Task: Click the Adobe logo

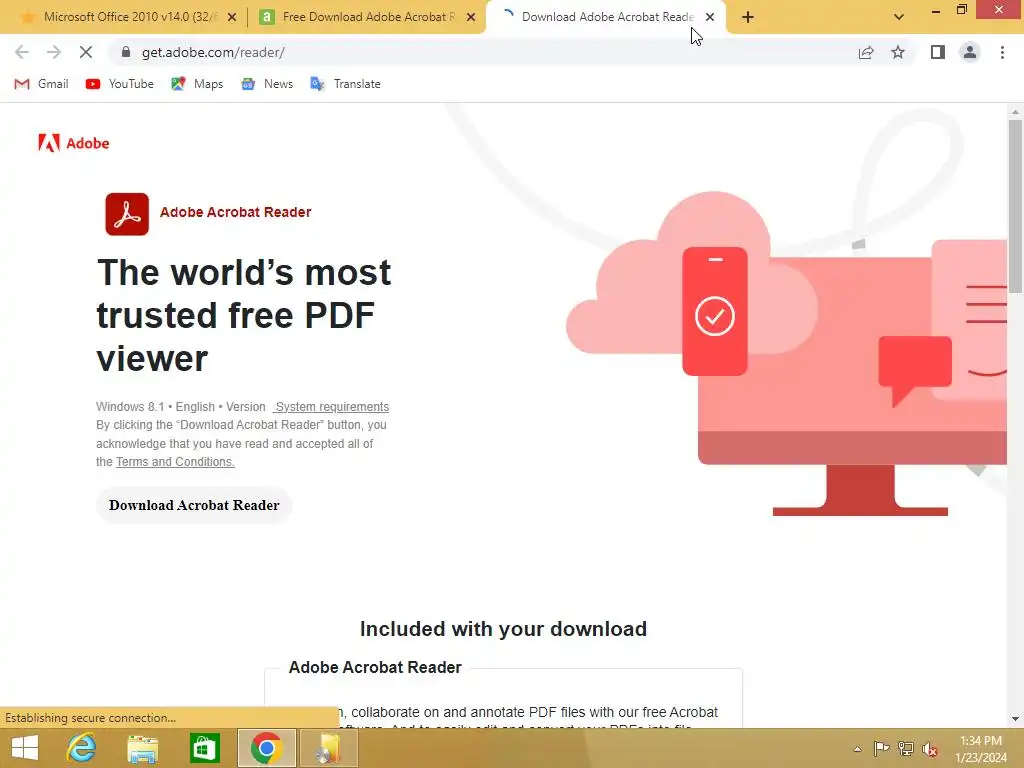Action: tap(74, 143)
